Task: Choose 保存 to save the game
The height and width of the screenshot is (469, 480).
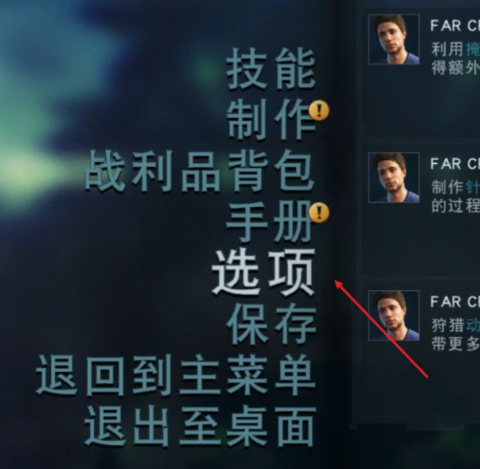Action: 271,324
